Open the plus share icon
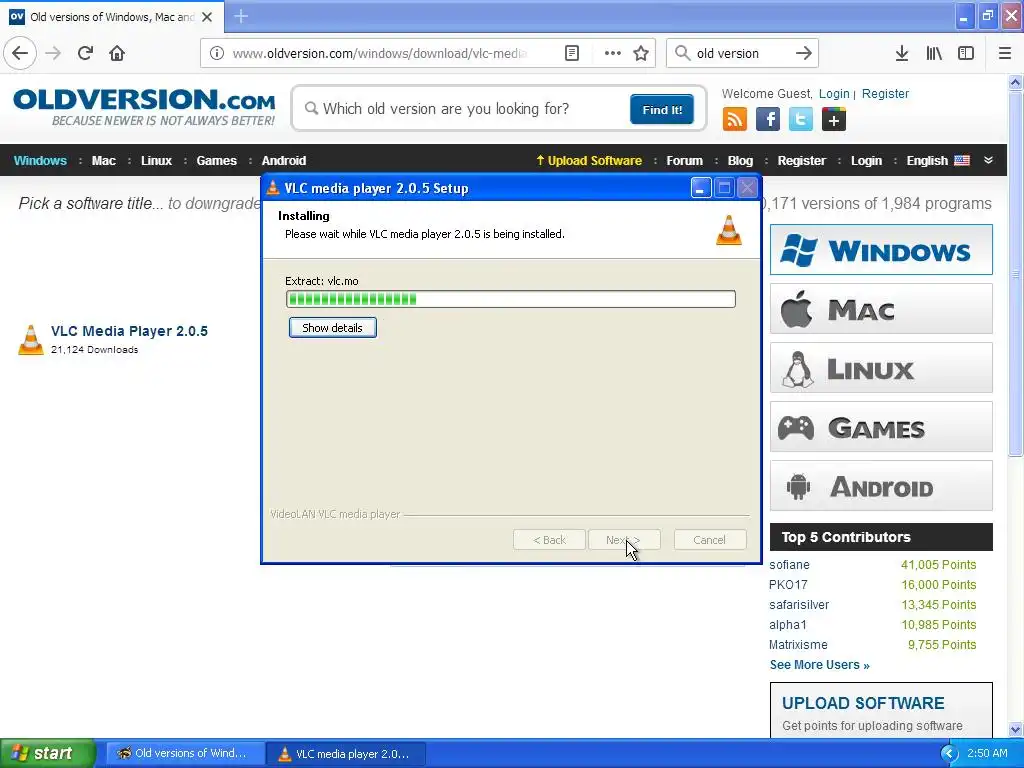 coord(833,120)
